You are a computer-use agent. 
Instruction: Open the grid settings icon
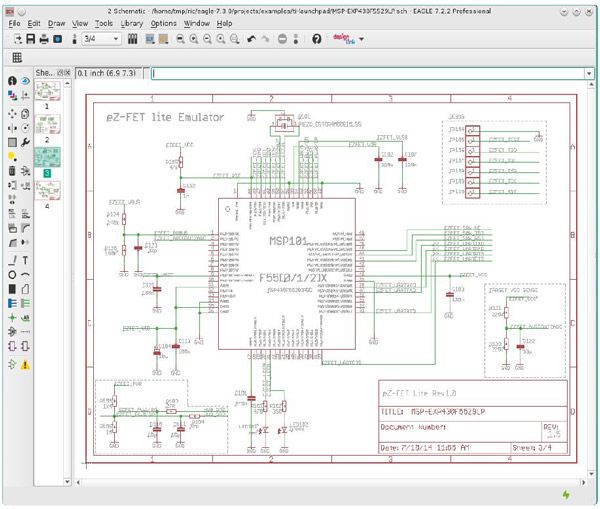17,57
